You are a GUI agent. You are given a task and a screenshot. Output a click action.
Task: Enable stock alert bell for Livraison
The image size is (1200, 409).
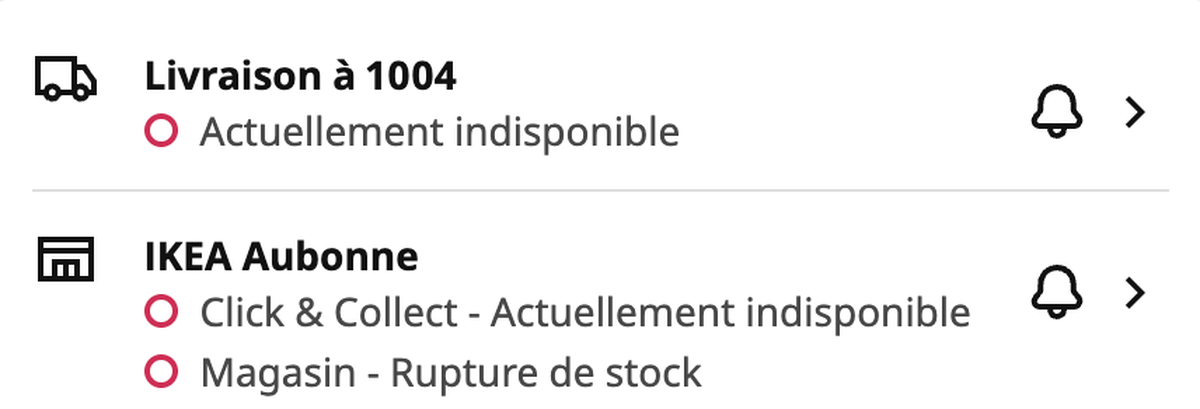click(x=1057, y=113)
